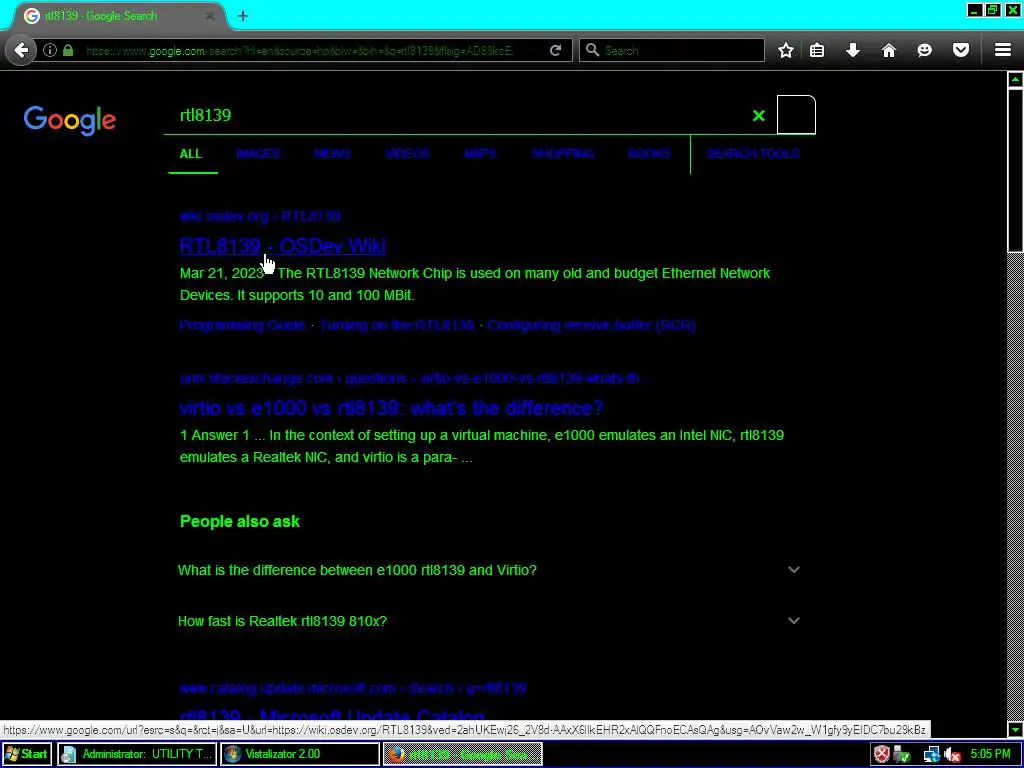Close the rtl8139 Google Search tab

[x=210, y=16]
